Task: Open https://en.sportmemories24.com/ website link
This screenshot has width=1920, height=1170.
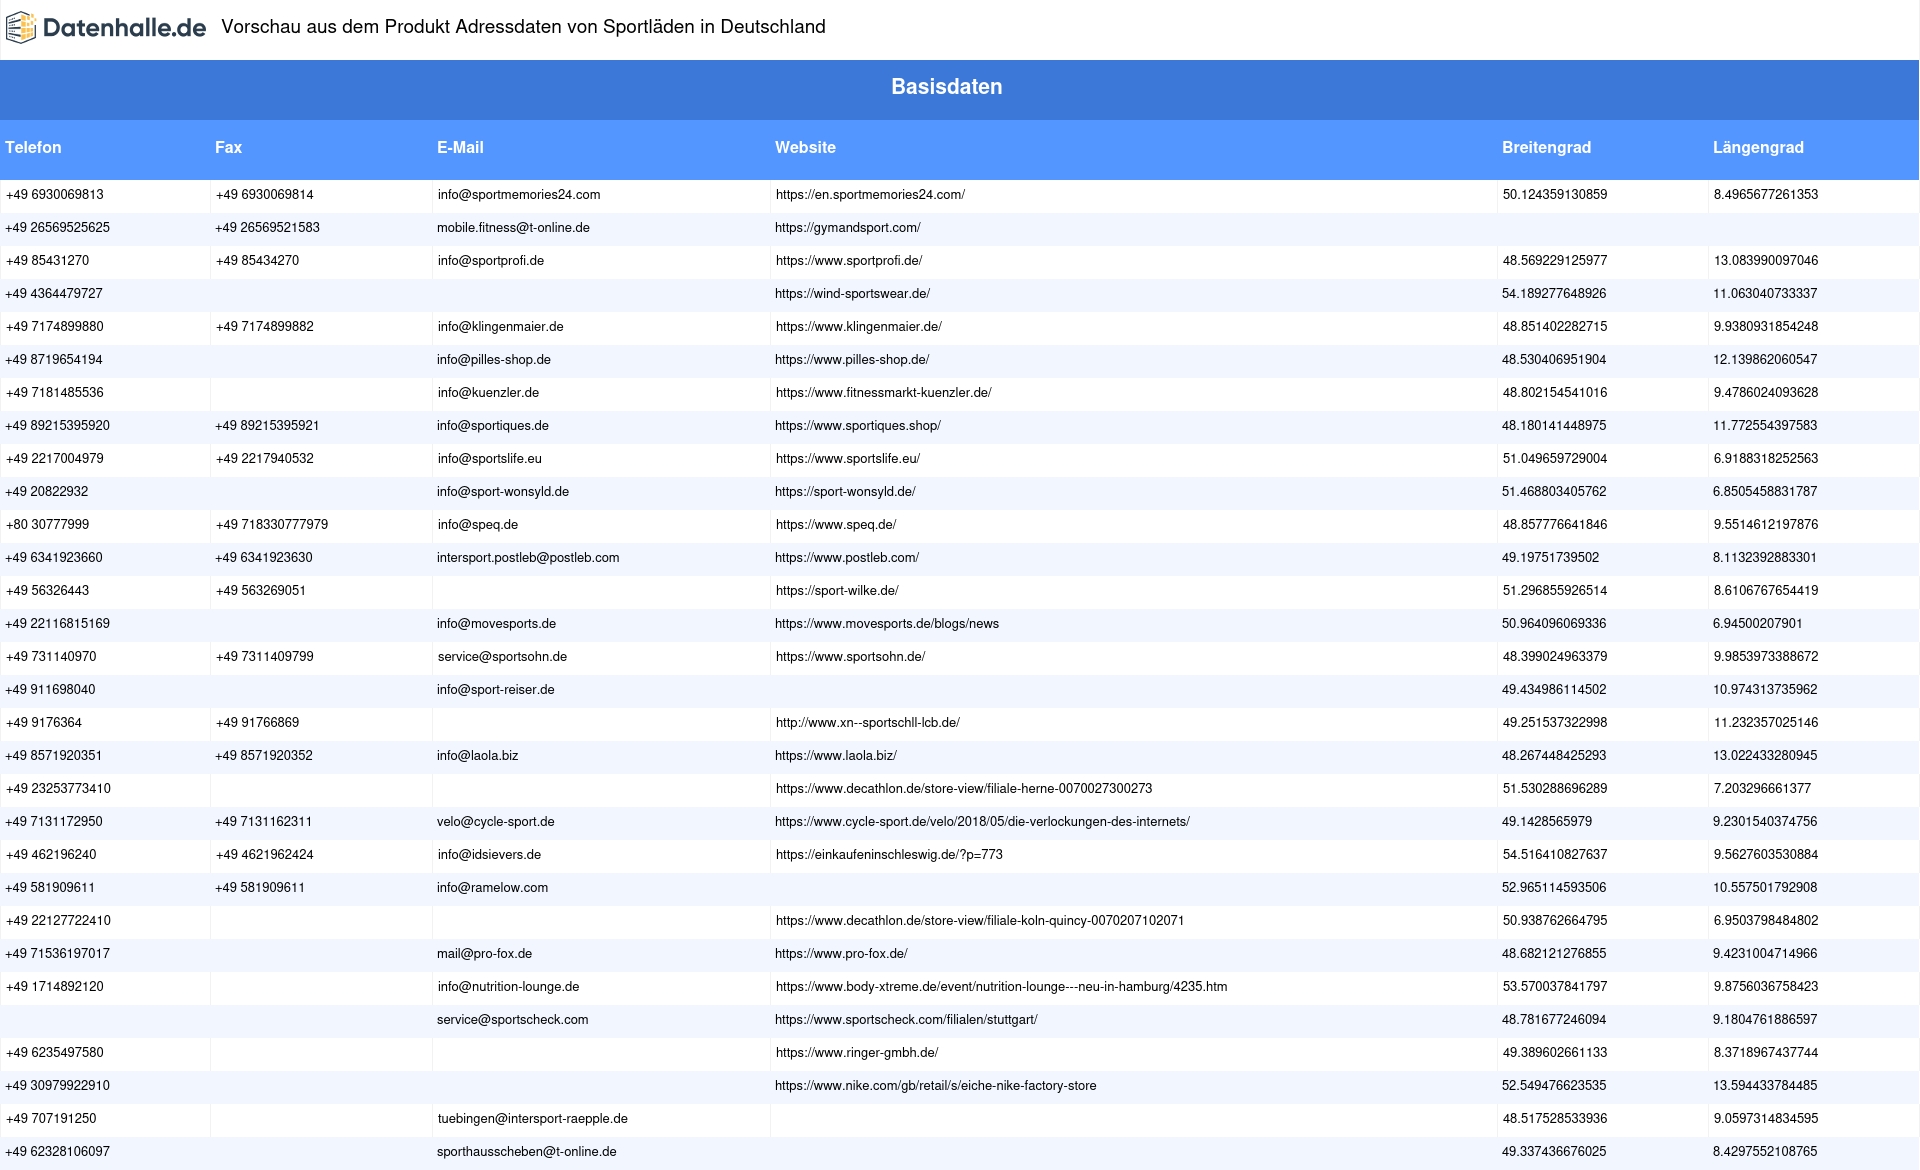Action: (x=870, y=195)
